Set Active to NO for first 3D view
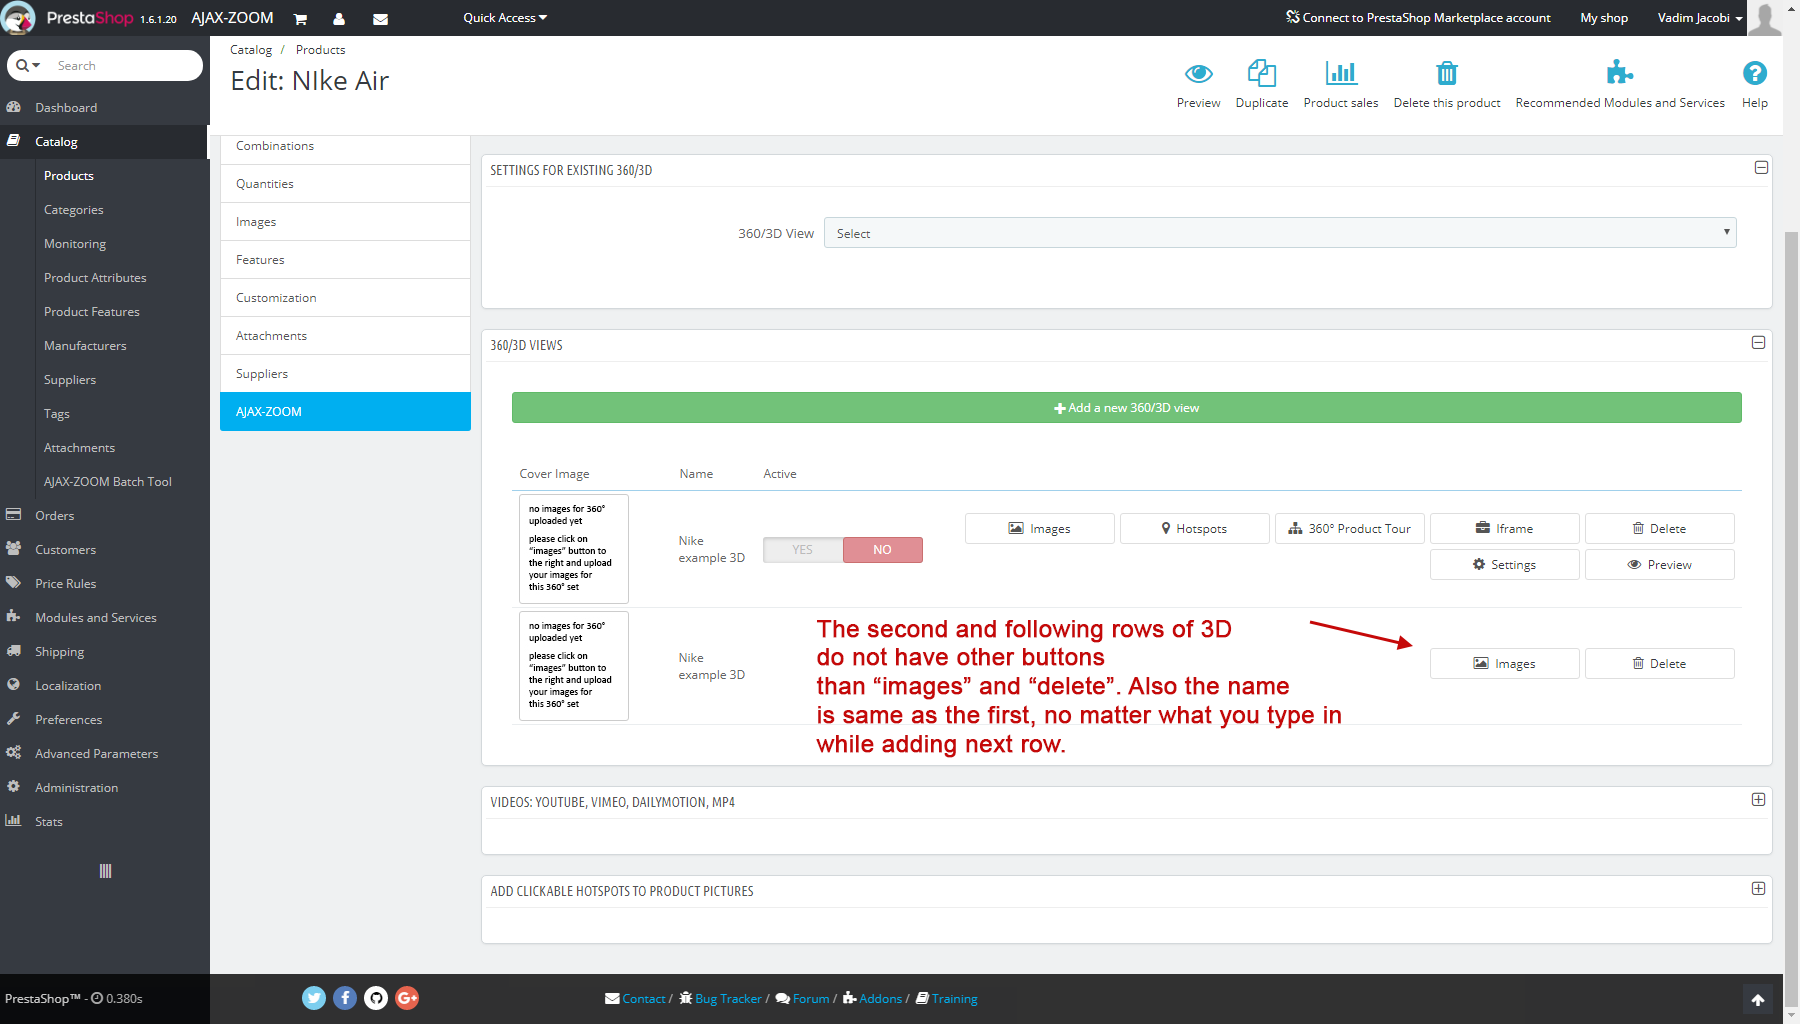 [x=882, y=550]
